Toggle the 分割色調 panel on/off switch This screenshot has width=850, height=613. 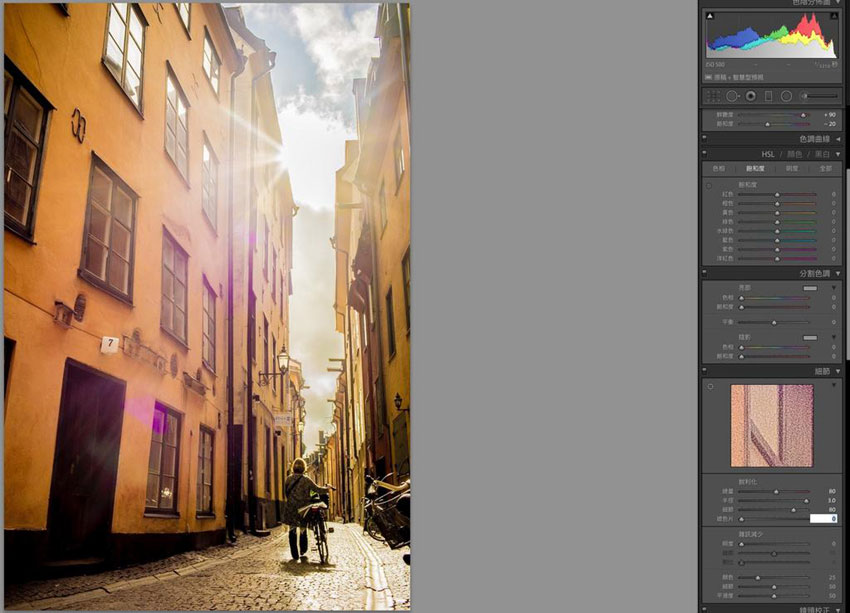pyautogui.click(x=704, y=273)
